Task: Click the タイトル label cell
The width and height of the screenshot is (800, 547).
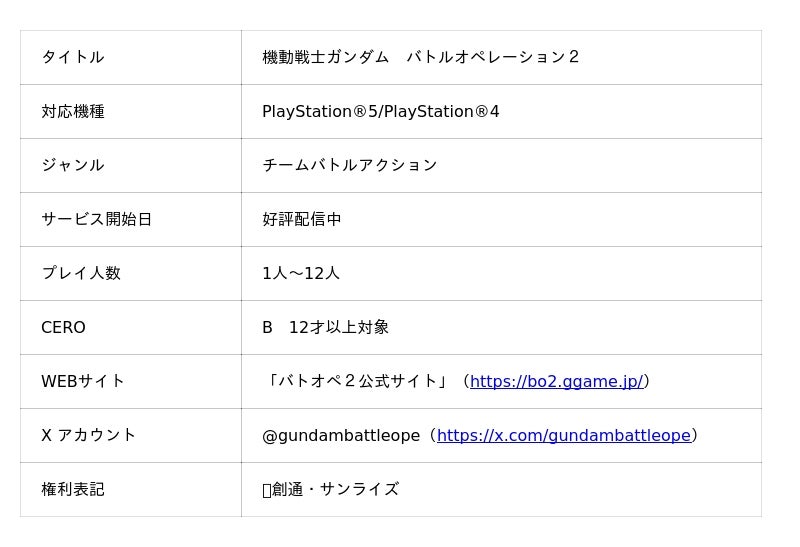Action: click(73, 57)
